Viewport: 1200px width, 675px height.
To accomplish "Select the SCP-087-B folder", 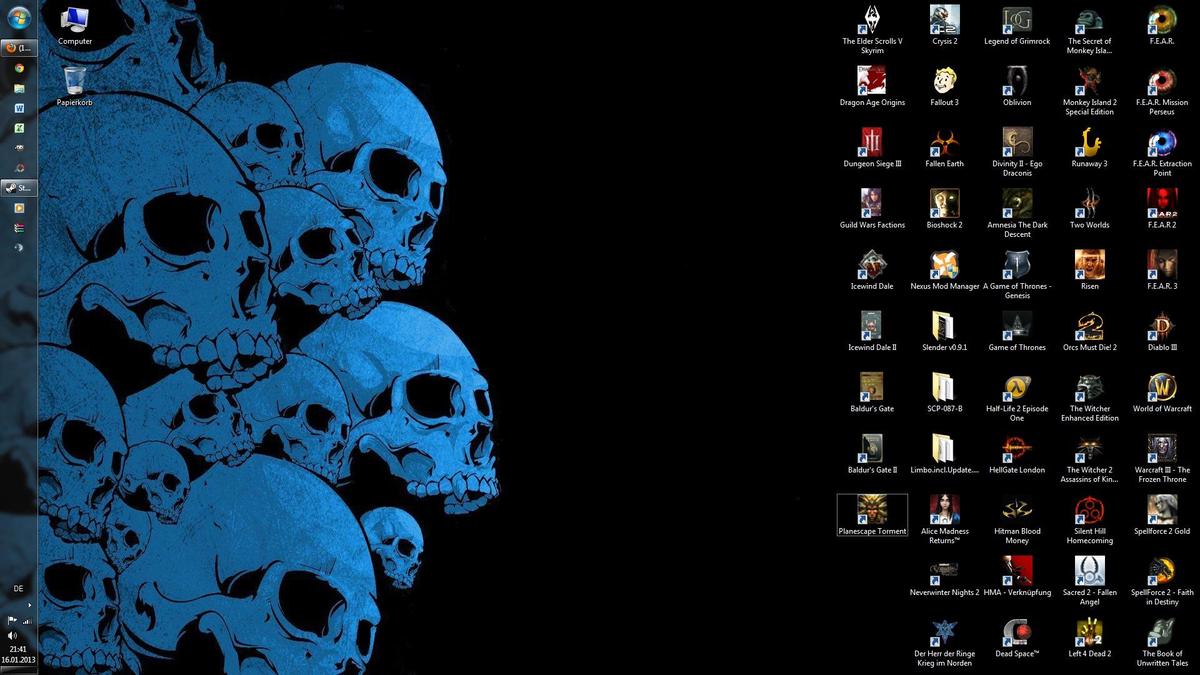I will point(944,392).
